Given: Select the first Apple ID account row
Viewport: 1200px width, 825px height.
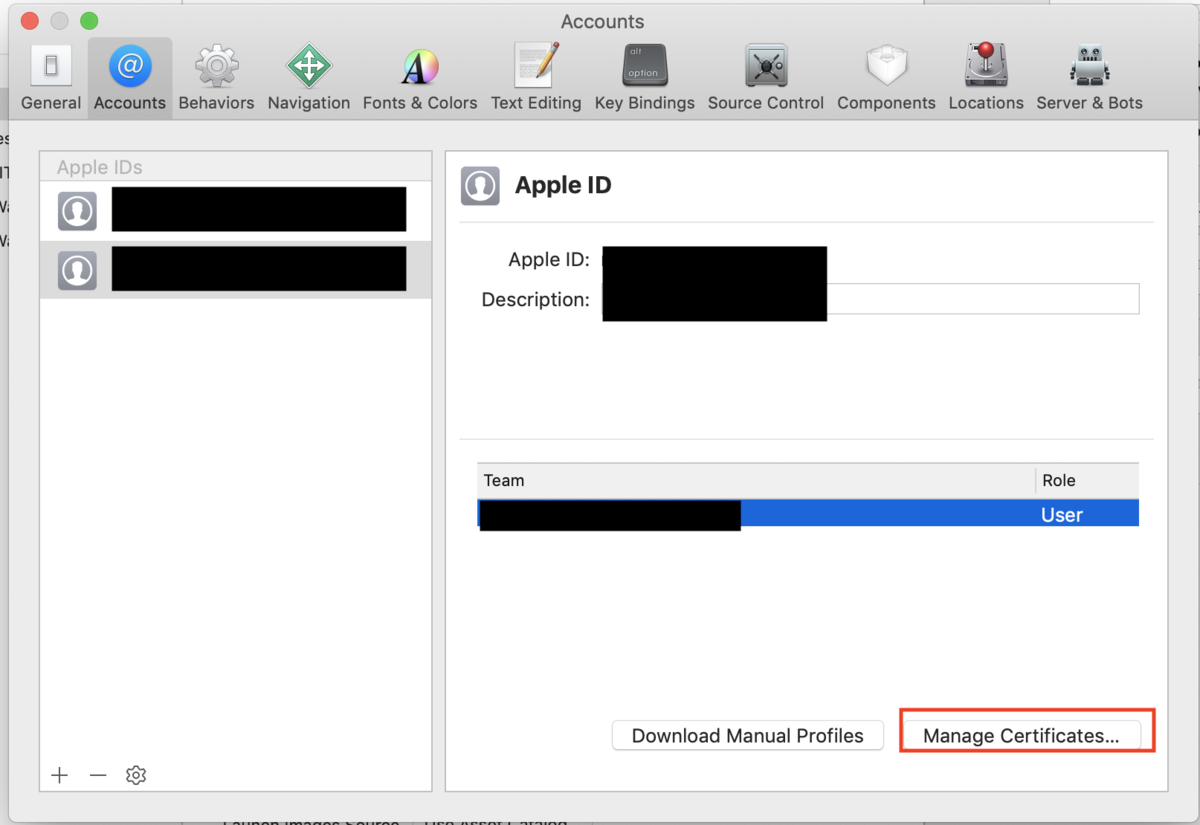Looking at the screenshot, I should (236, 211).
